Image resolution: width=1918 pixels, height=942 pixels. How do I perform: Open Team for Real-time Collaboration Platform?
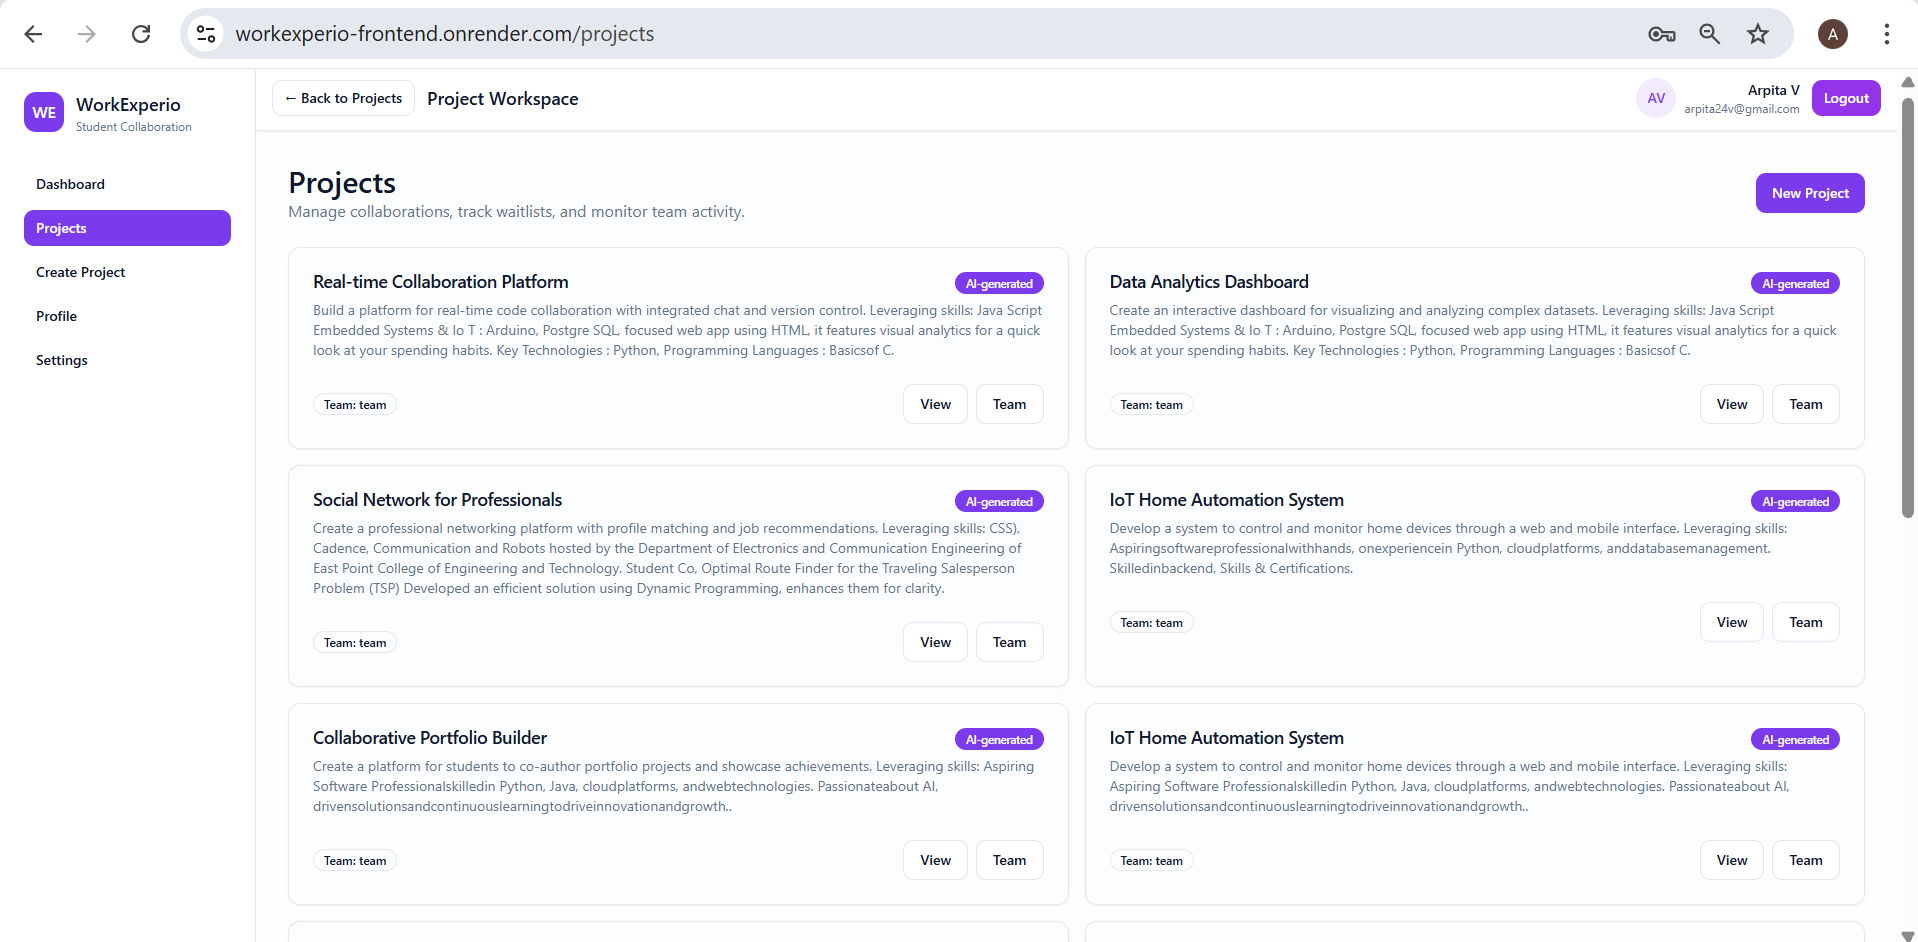coord(1009,404)
